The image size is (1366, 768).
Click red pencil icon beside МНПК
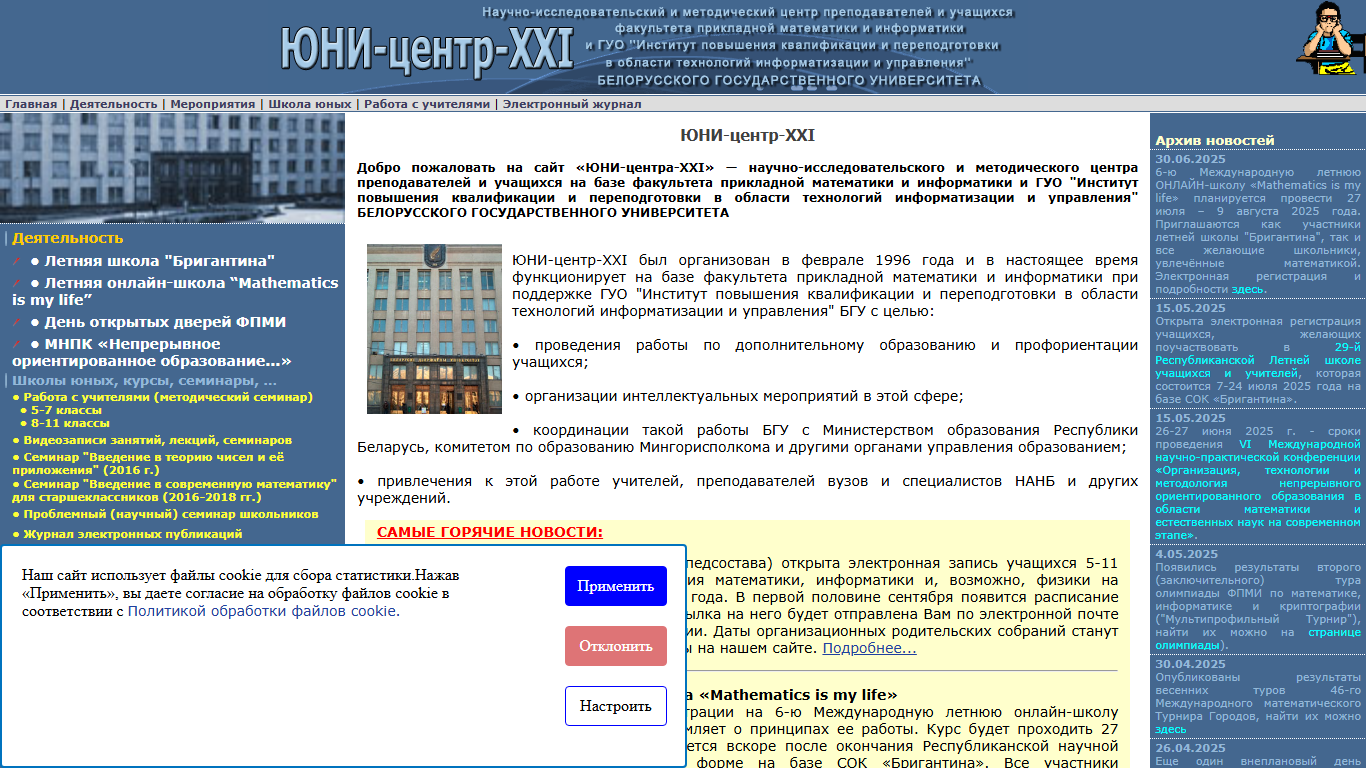[x=17, y=344]
